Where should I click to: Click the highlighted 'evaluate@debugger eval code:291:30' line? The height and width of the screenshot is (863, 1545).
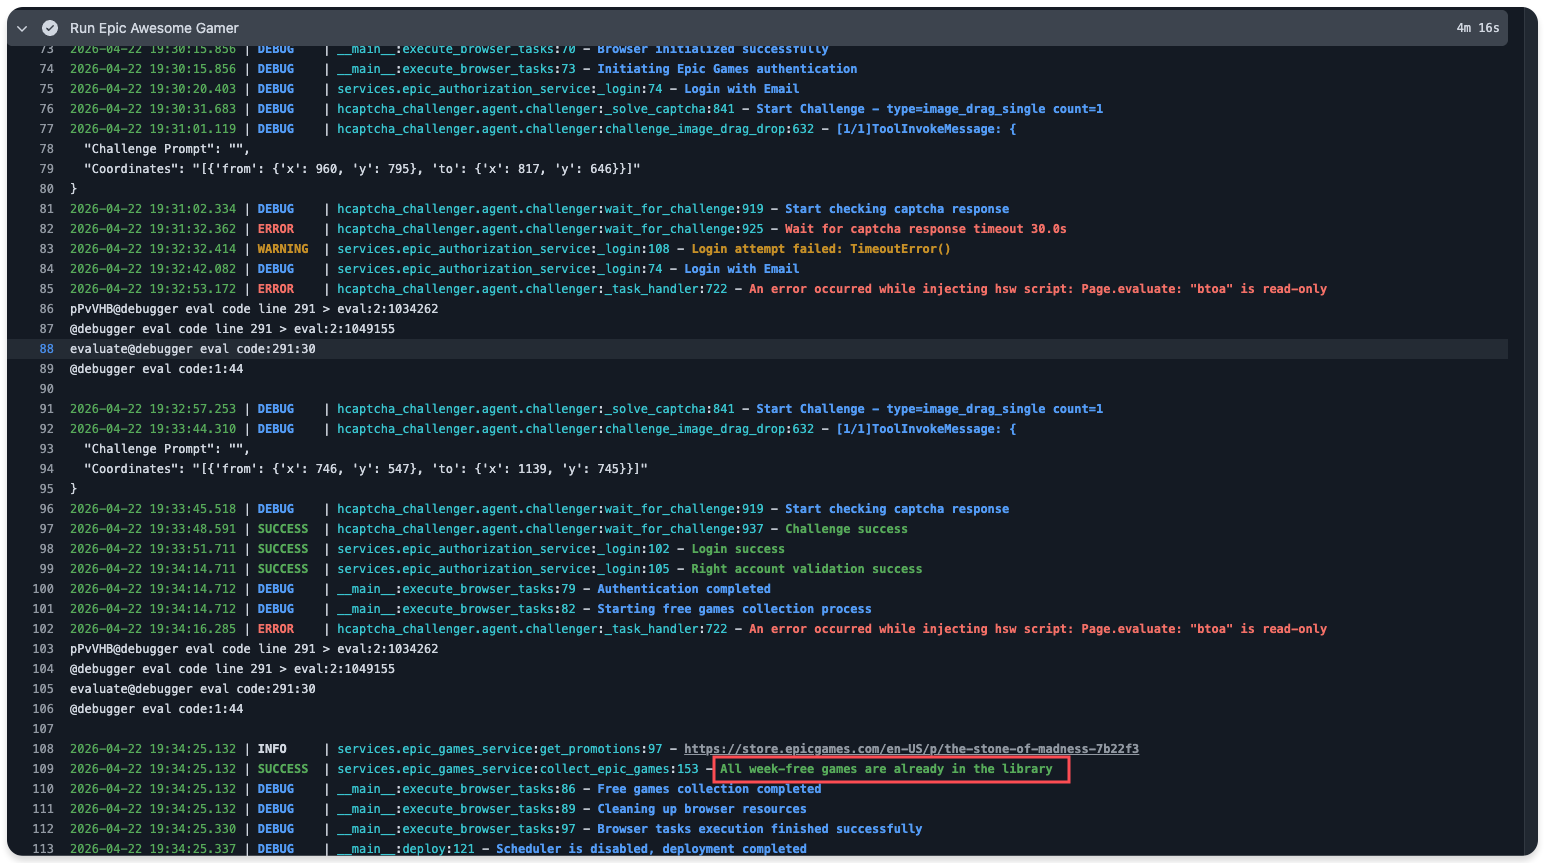[193, 349]
